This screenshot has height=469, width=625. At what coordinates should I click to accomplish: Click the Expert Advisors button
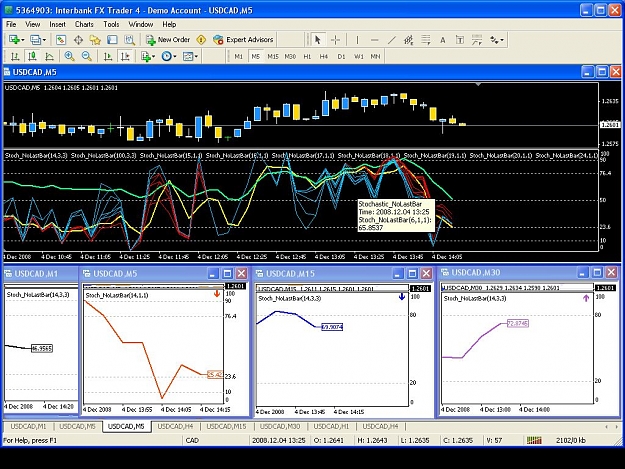(x=243, y=39)
